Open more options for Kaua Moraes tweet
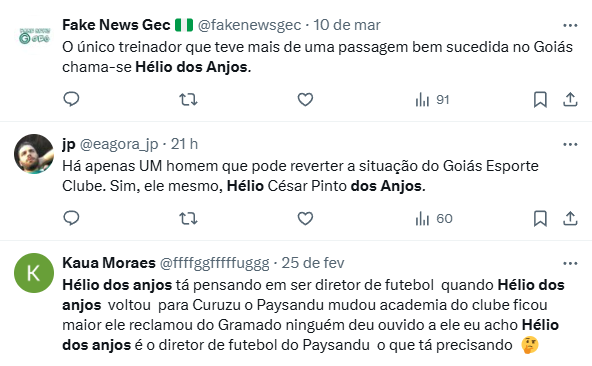 pos(570,264)
